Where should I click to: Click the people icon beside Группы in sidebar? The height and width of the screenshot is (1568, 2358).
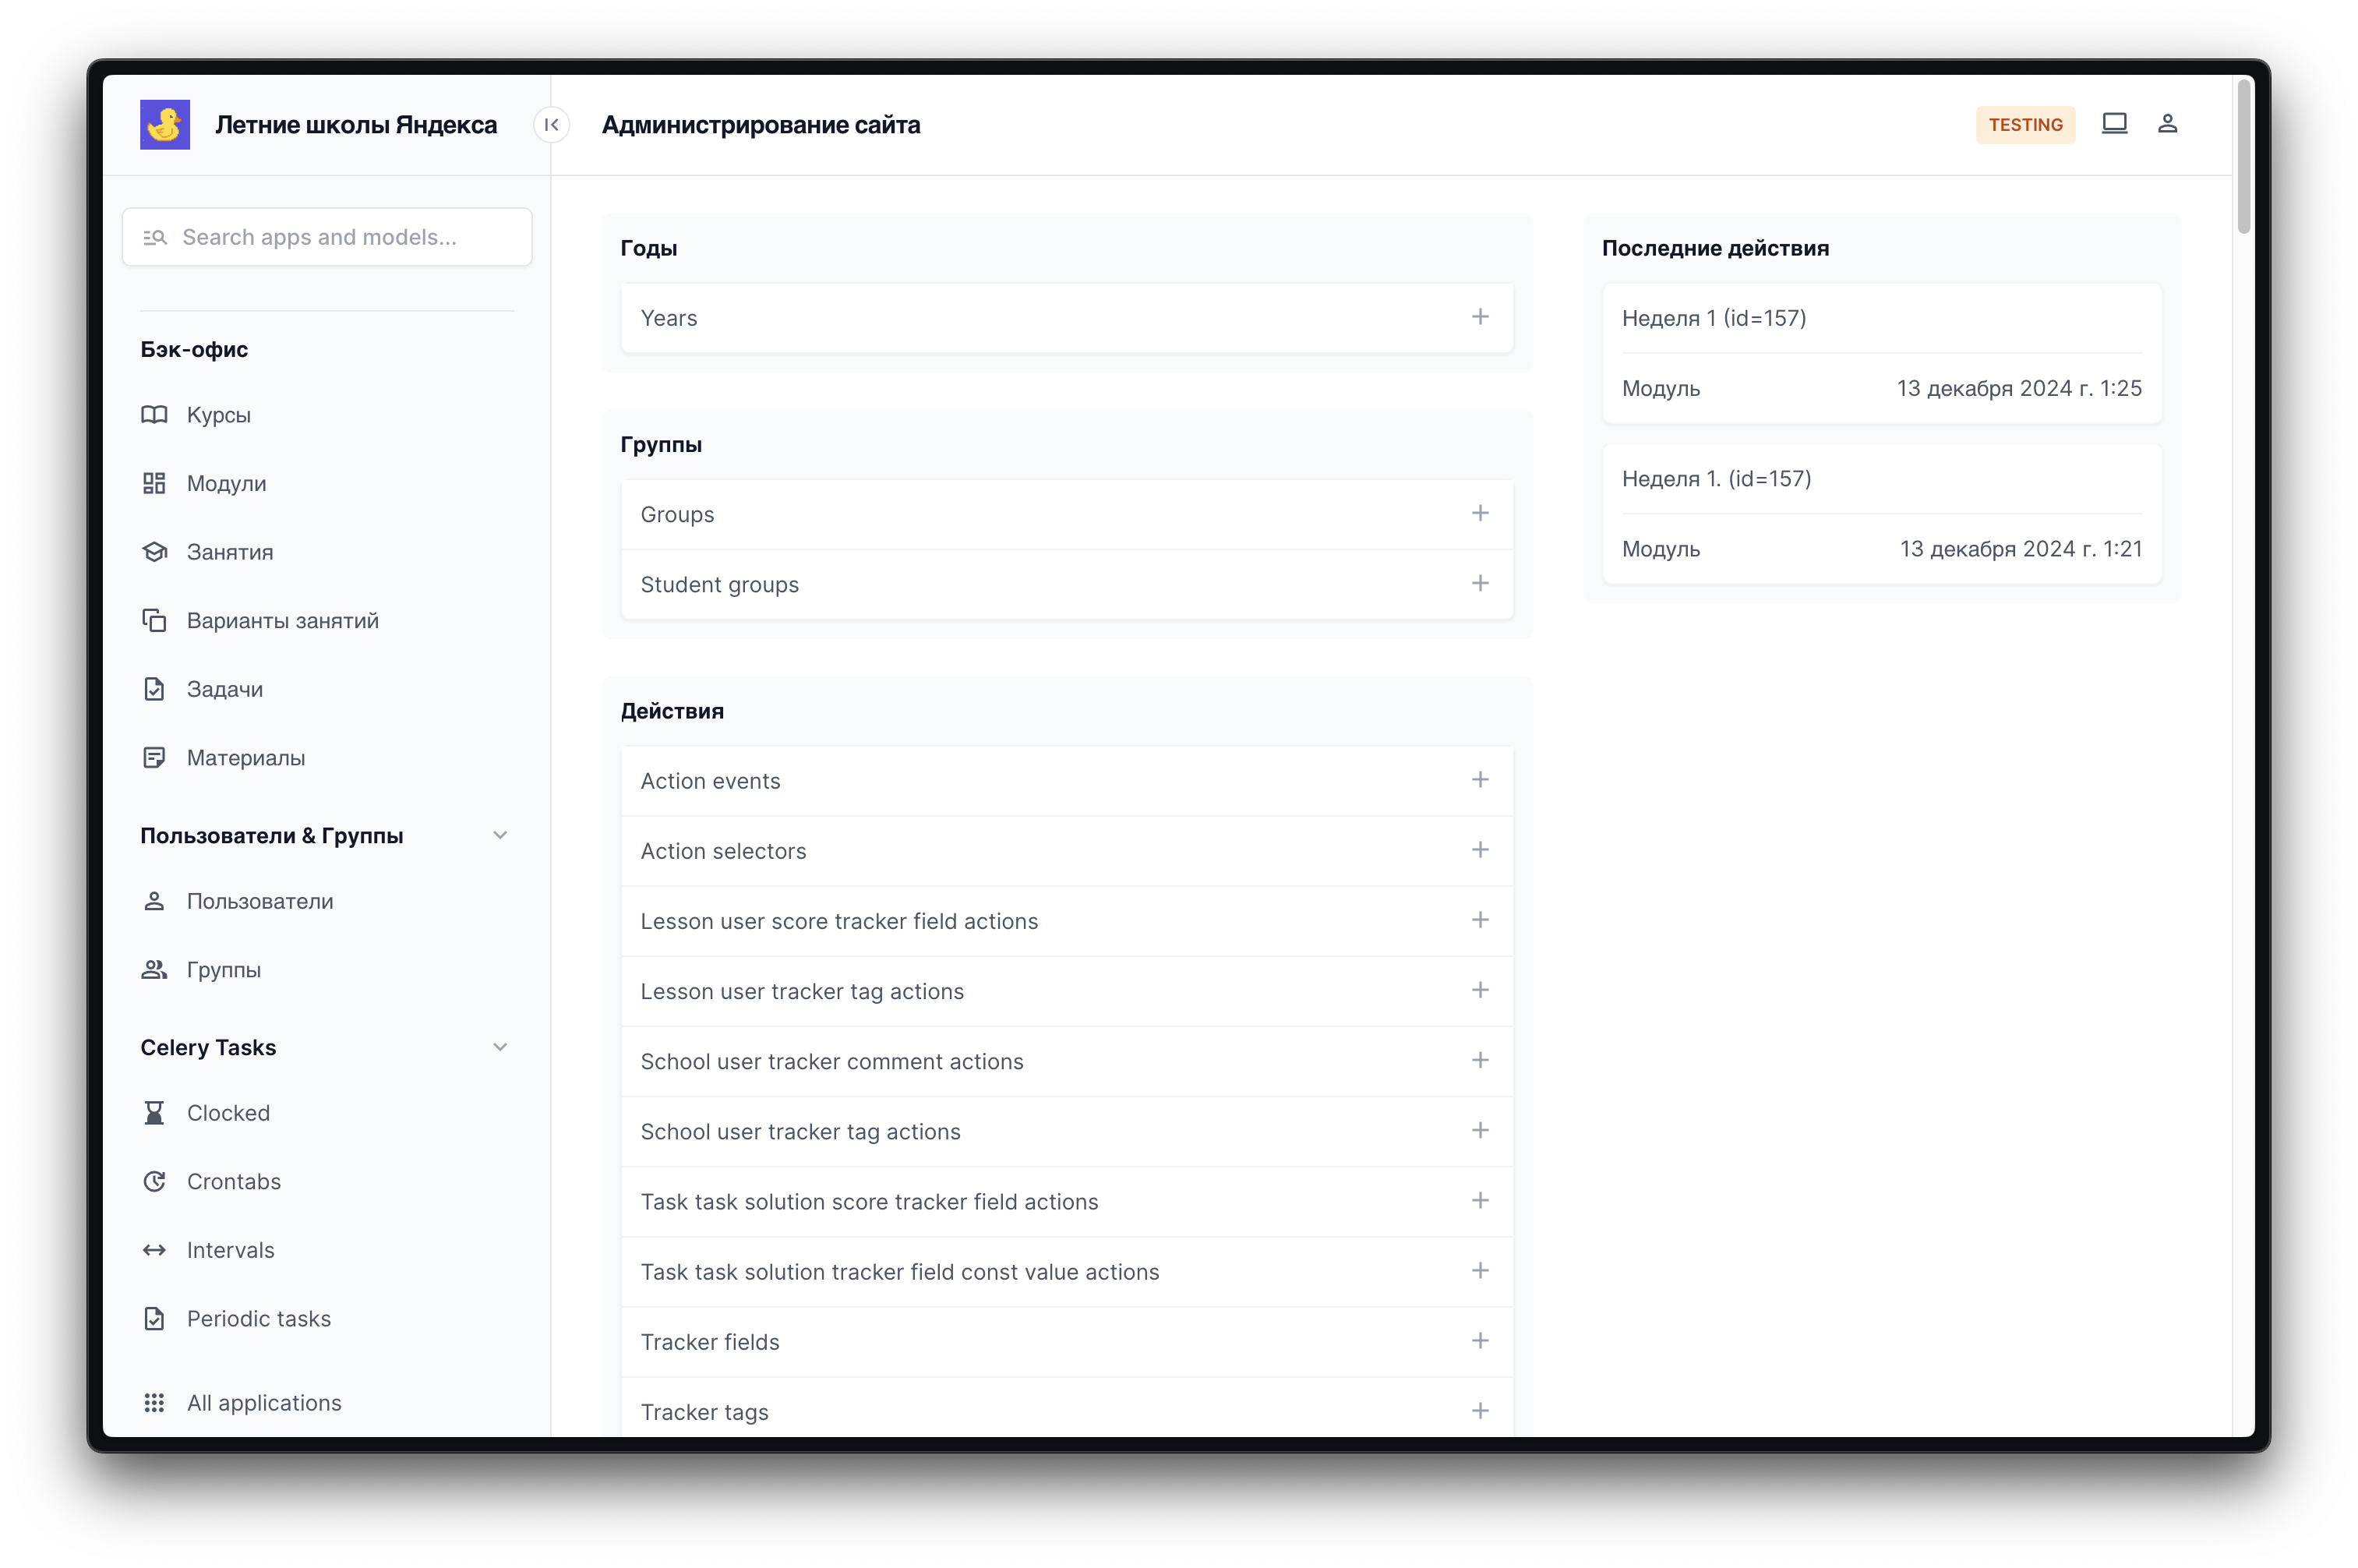pos(154,970)
